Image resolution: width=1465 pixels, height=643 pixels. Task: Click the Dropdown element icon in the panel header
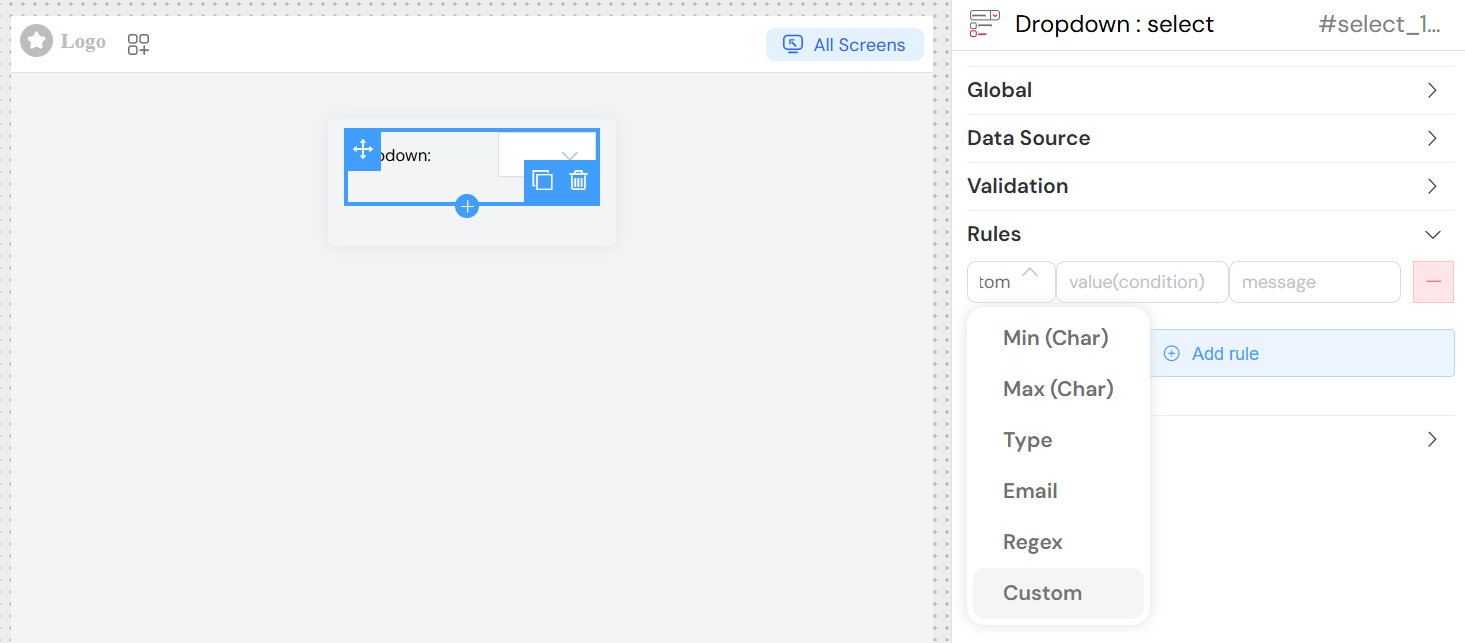tap(984, 24)
